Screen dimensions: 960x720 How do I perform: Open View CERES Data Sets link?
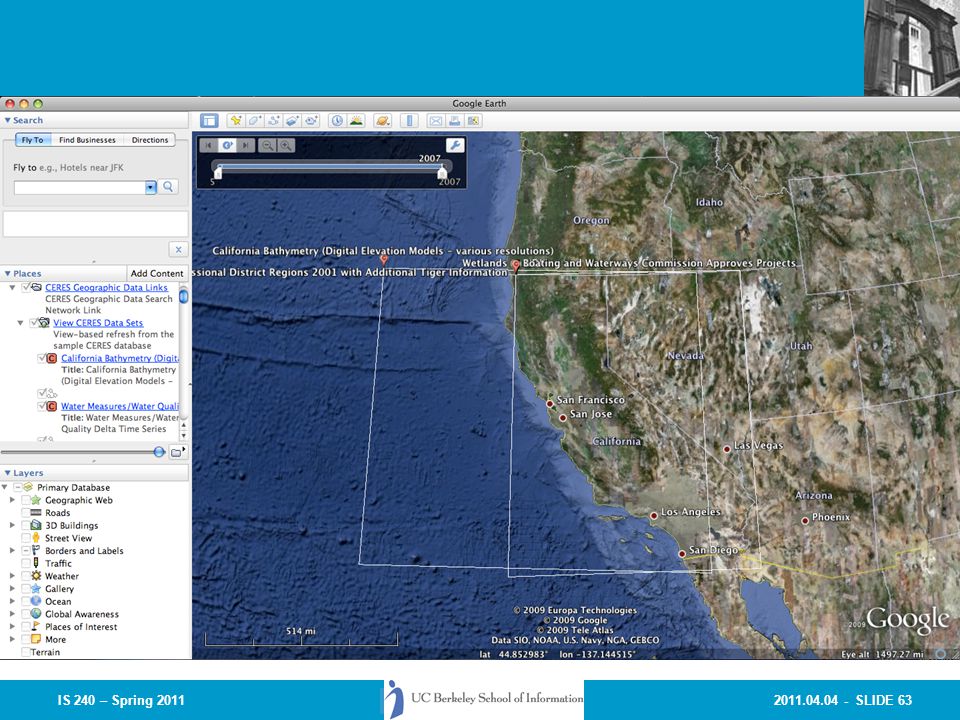pos(98,323)
